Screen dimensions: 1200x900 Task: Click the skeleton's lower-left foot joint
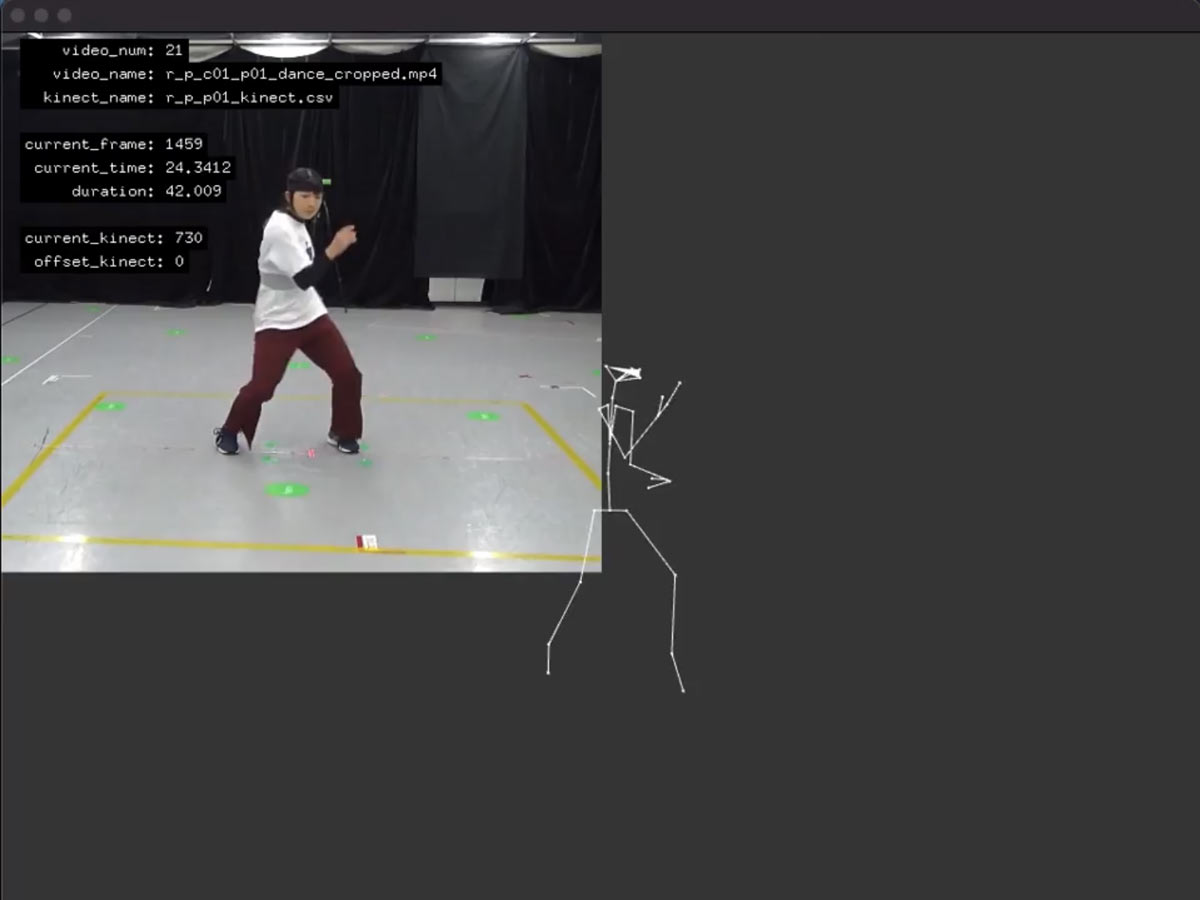coord(548,672)
